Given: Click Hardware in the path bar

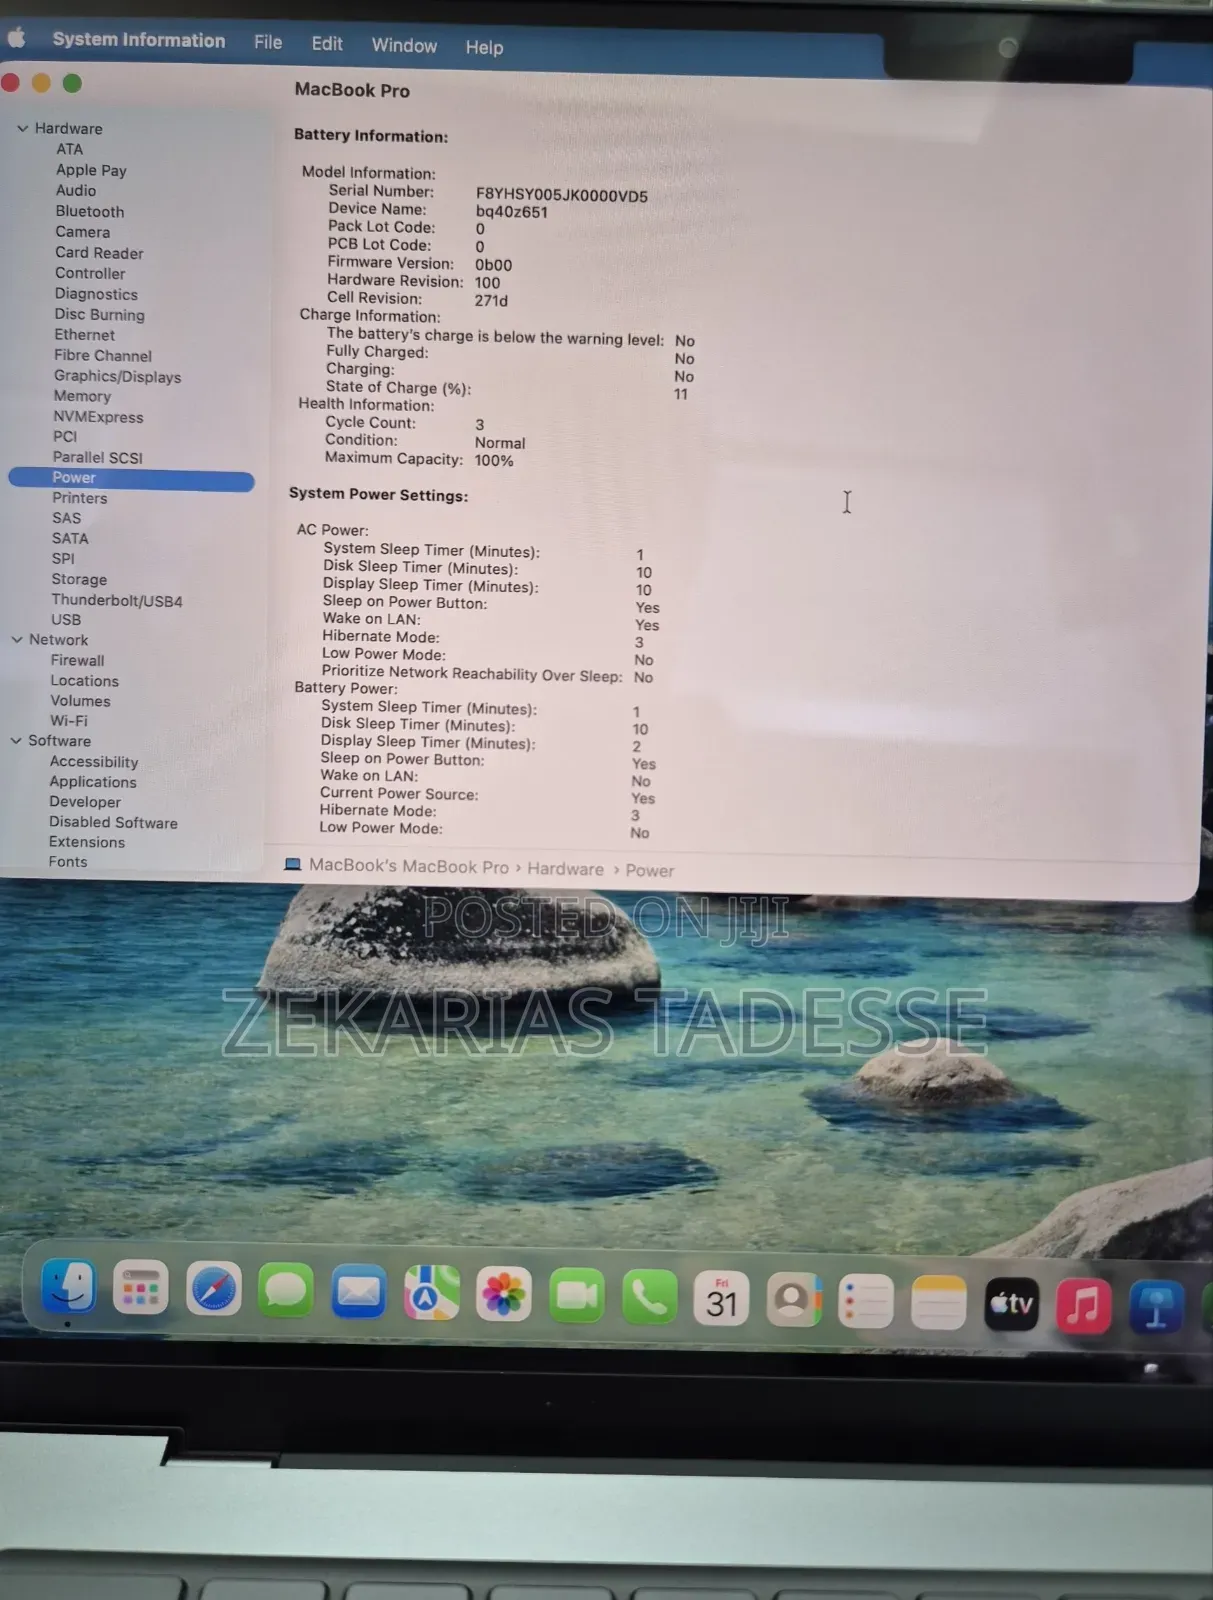Looking at the screenshot, I should point(565,869).
